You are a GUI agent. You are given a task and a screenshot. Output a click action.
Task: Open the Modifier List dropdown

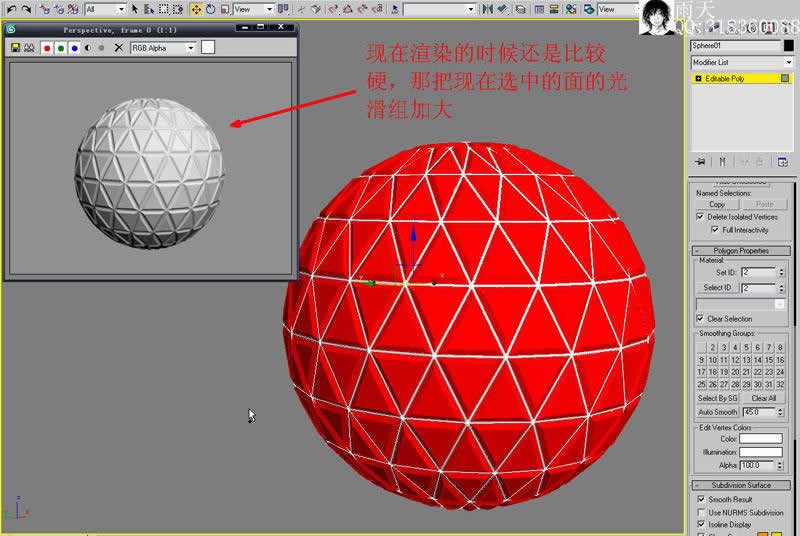tap(741, 62)
